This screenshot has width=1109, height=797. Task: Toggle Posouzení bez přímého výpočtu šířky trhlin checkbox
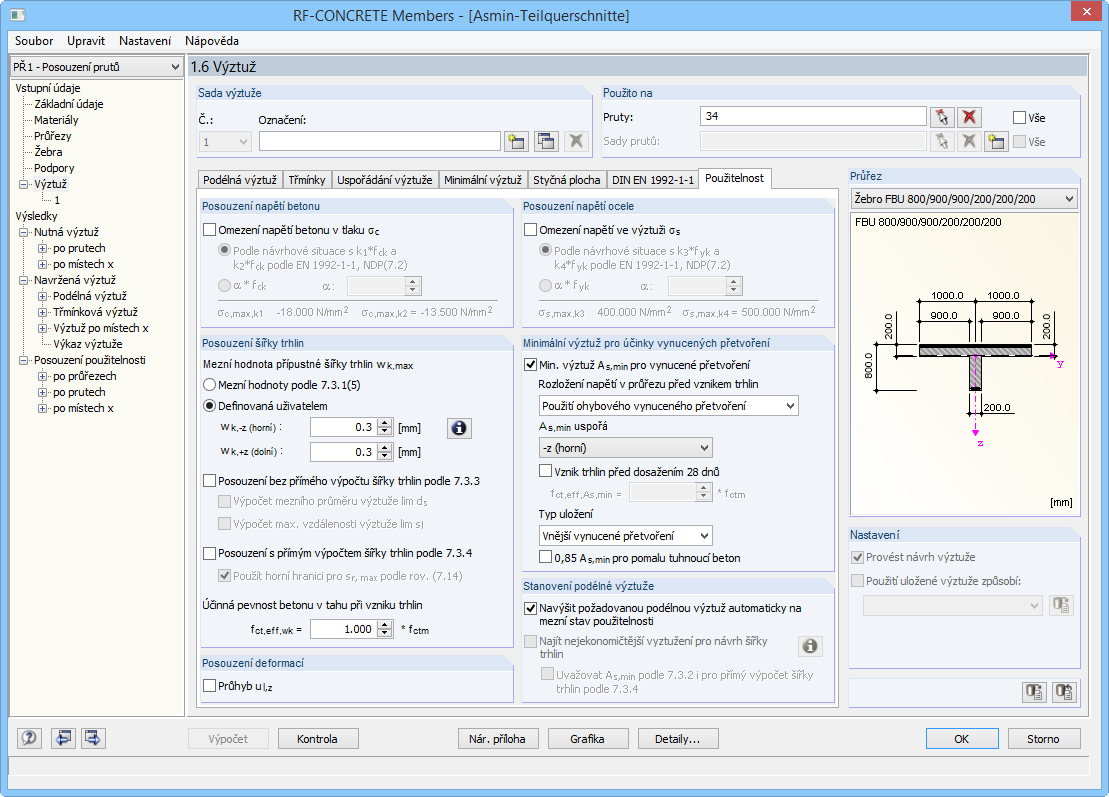(209, 481)
